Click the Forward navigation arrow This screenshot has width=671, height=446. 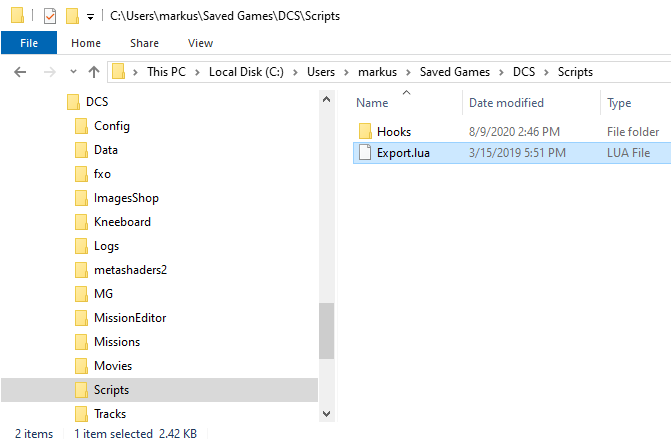click(50, 72)
